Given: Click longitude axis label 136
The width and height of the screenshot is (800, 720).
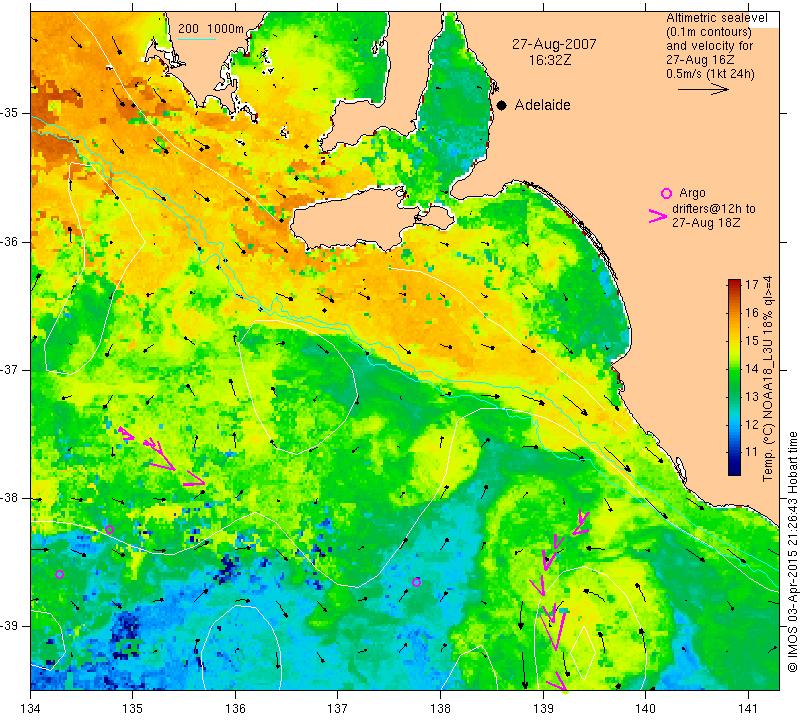Looking at the screenshot, I should tap(235, 708).
